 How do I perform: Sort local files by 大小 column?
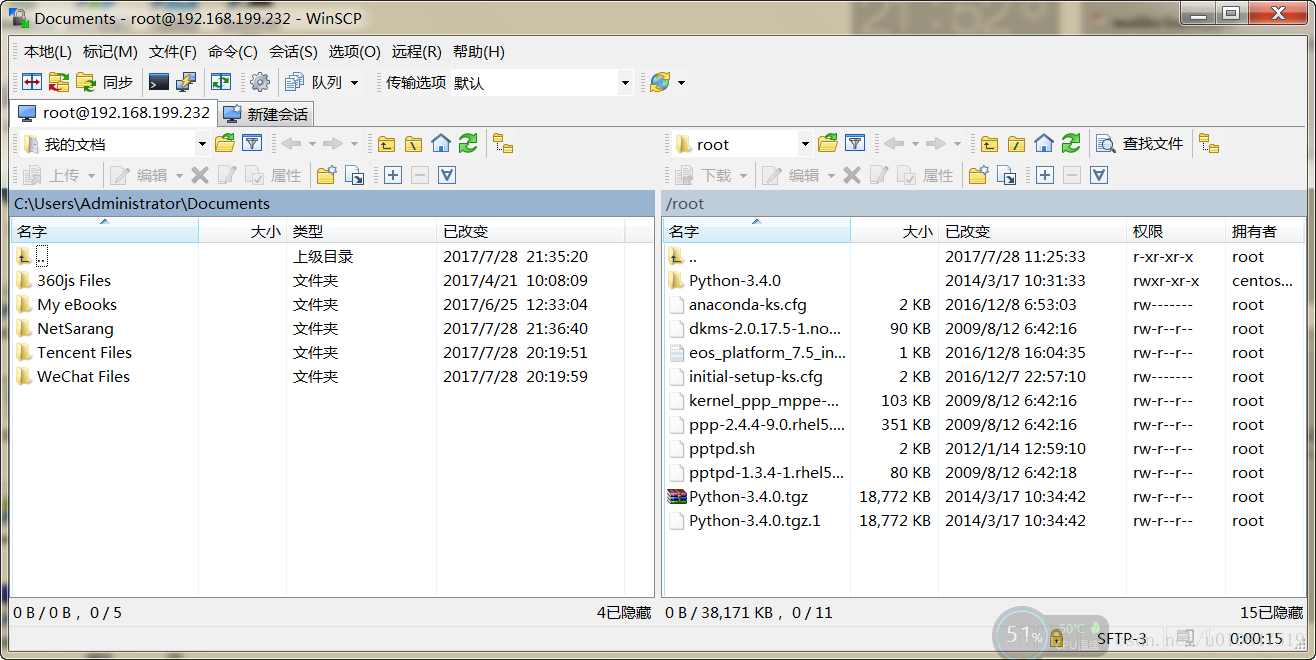[x=242, y=231]
